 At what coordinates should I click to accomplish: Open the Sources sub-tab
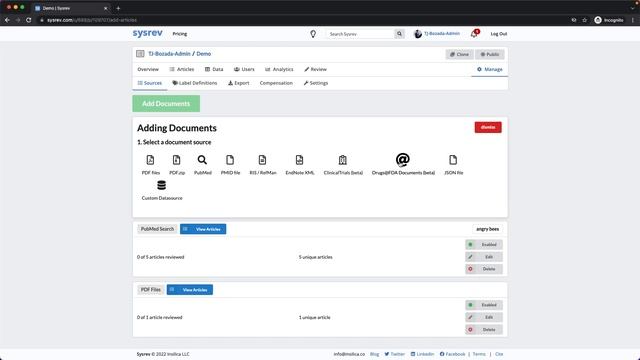coord(150,83)
